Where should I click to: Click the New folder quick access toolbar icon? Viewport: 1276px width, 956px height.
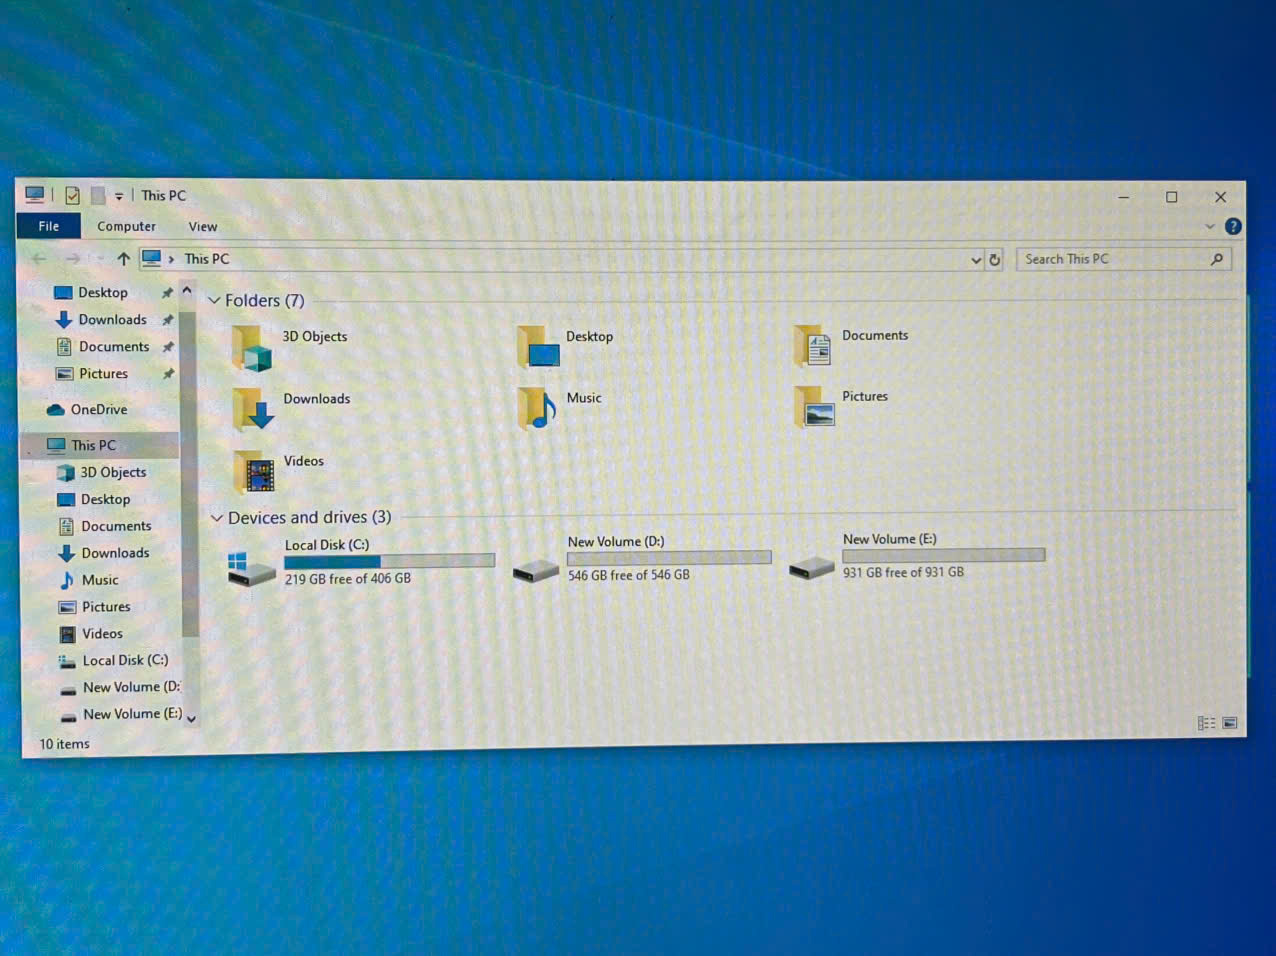tap(97, 195)
